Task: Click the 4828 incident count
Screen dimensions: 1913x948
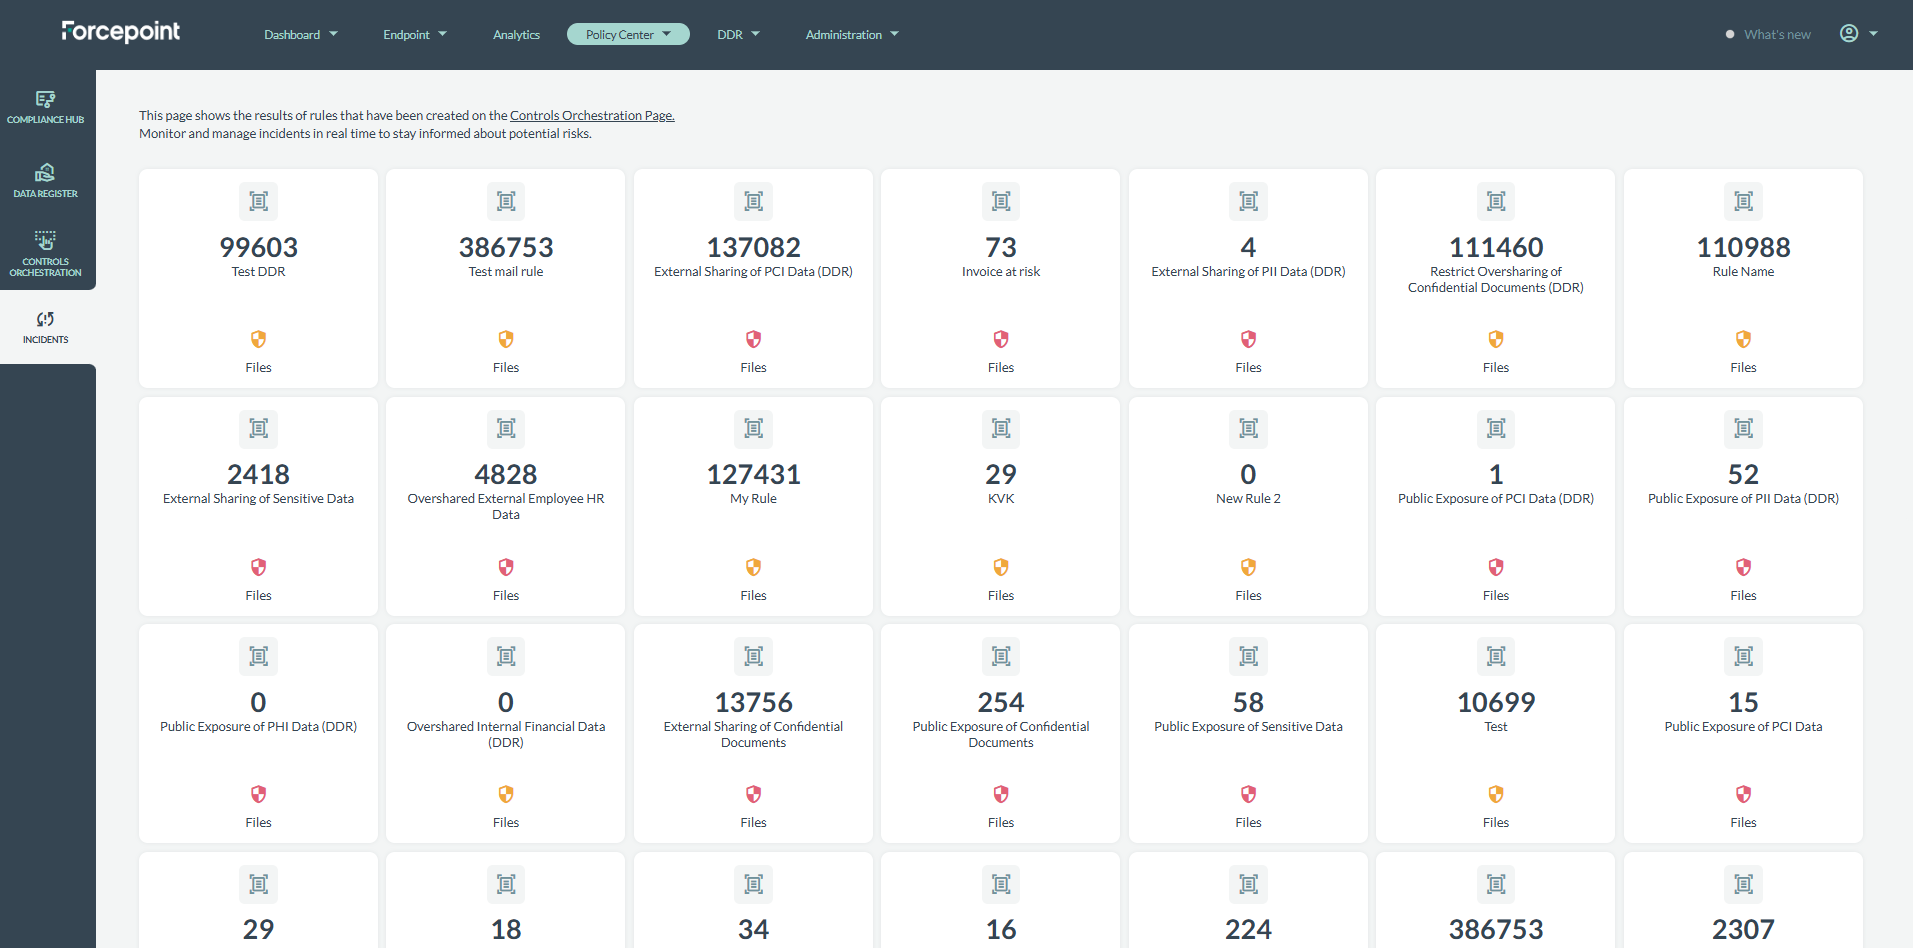Action: point(506,474)
